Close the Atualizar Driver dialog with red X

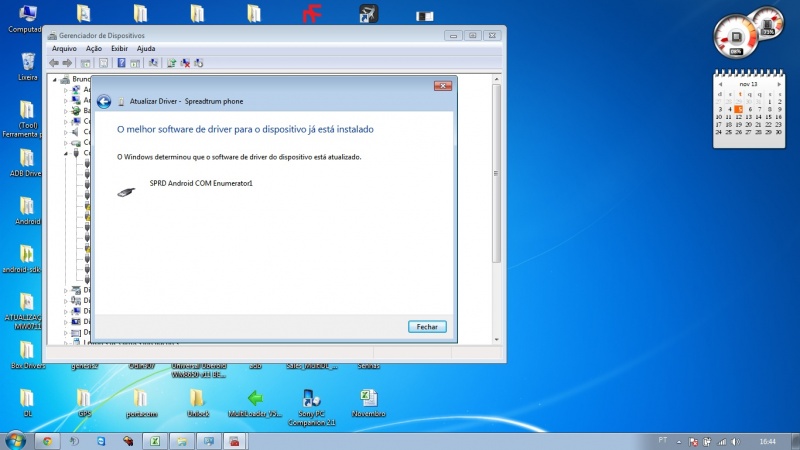(x=443, y=86)
